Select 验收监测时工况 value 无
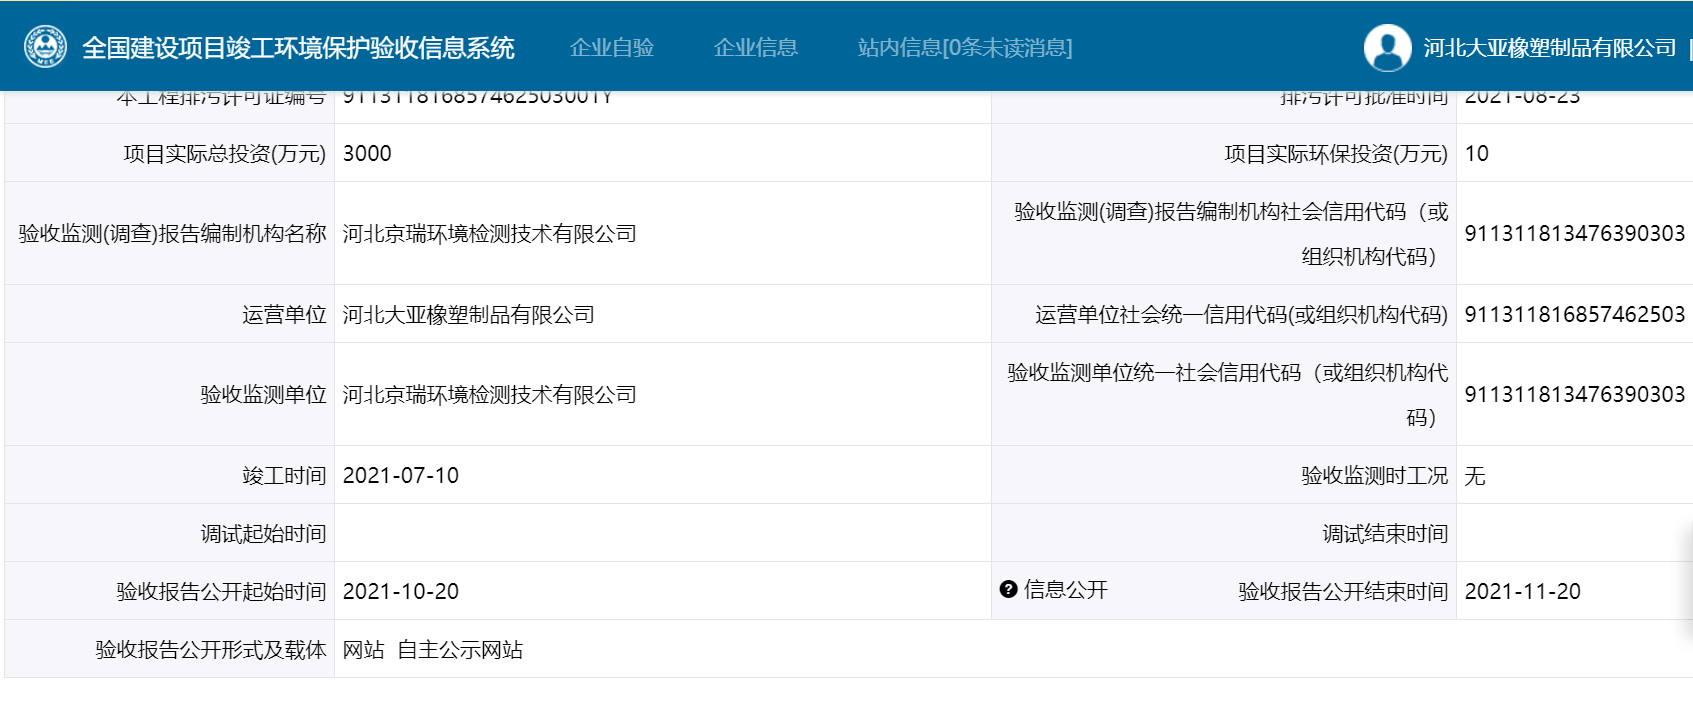 pyautogui.click(x=1475, y=475)
